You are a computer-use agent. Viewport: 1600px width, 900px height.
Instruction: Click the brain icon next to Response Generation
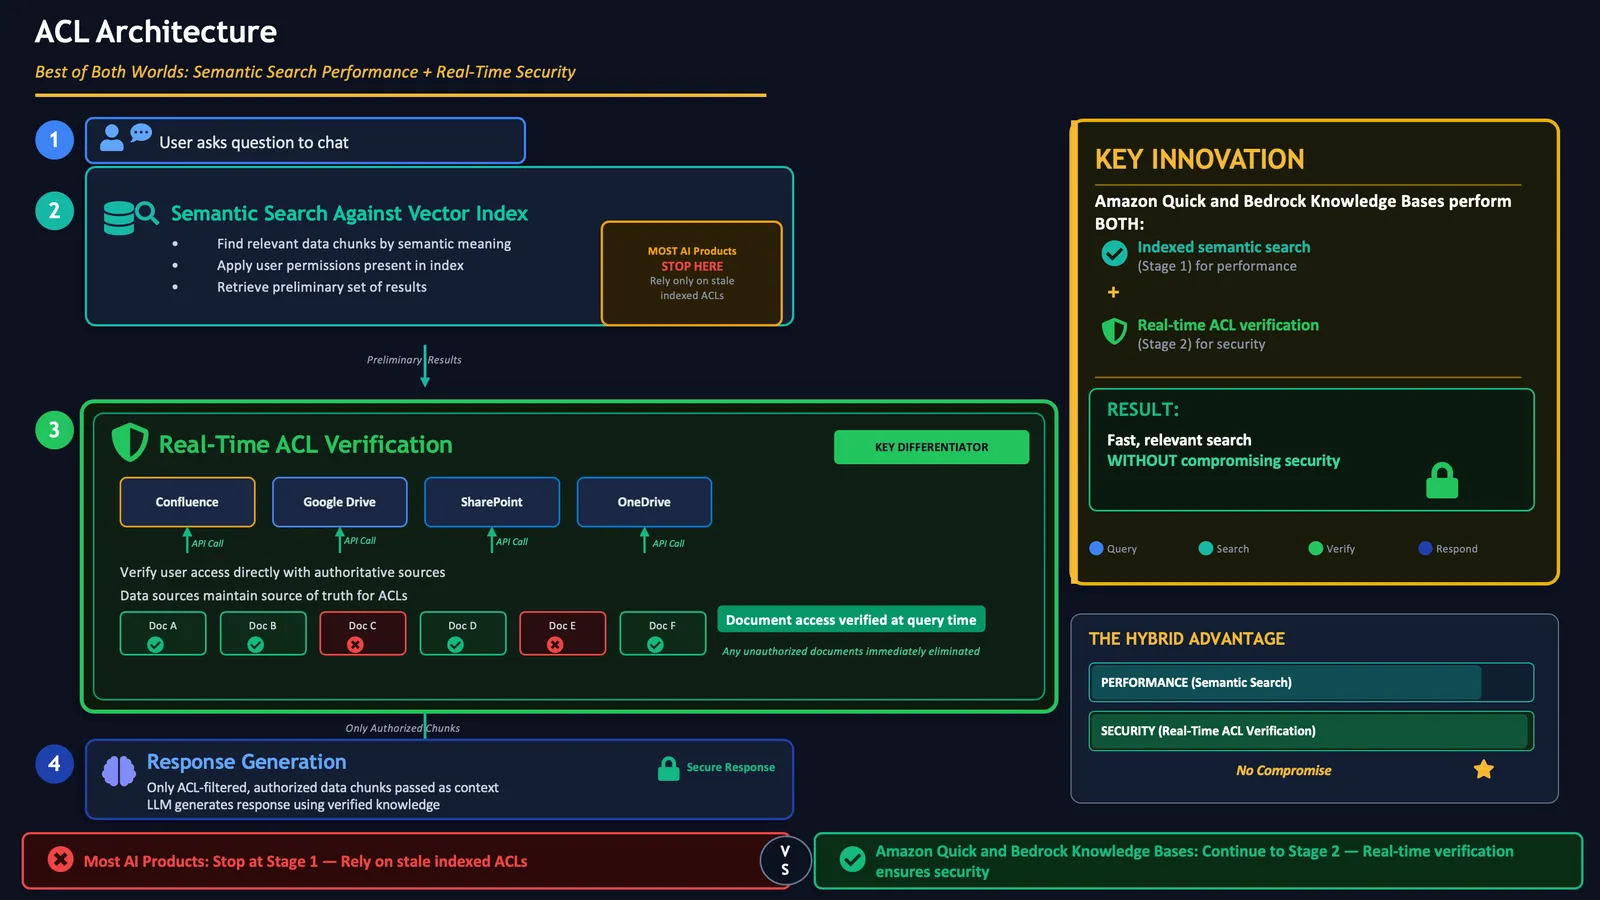119,771
